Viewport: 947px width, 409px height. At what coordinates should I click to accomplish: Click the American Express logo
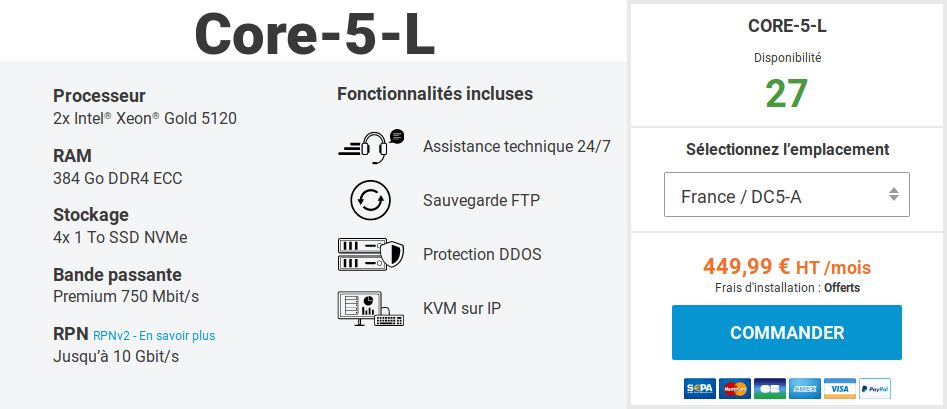point(805,388)
